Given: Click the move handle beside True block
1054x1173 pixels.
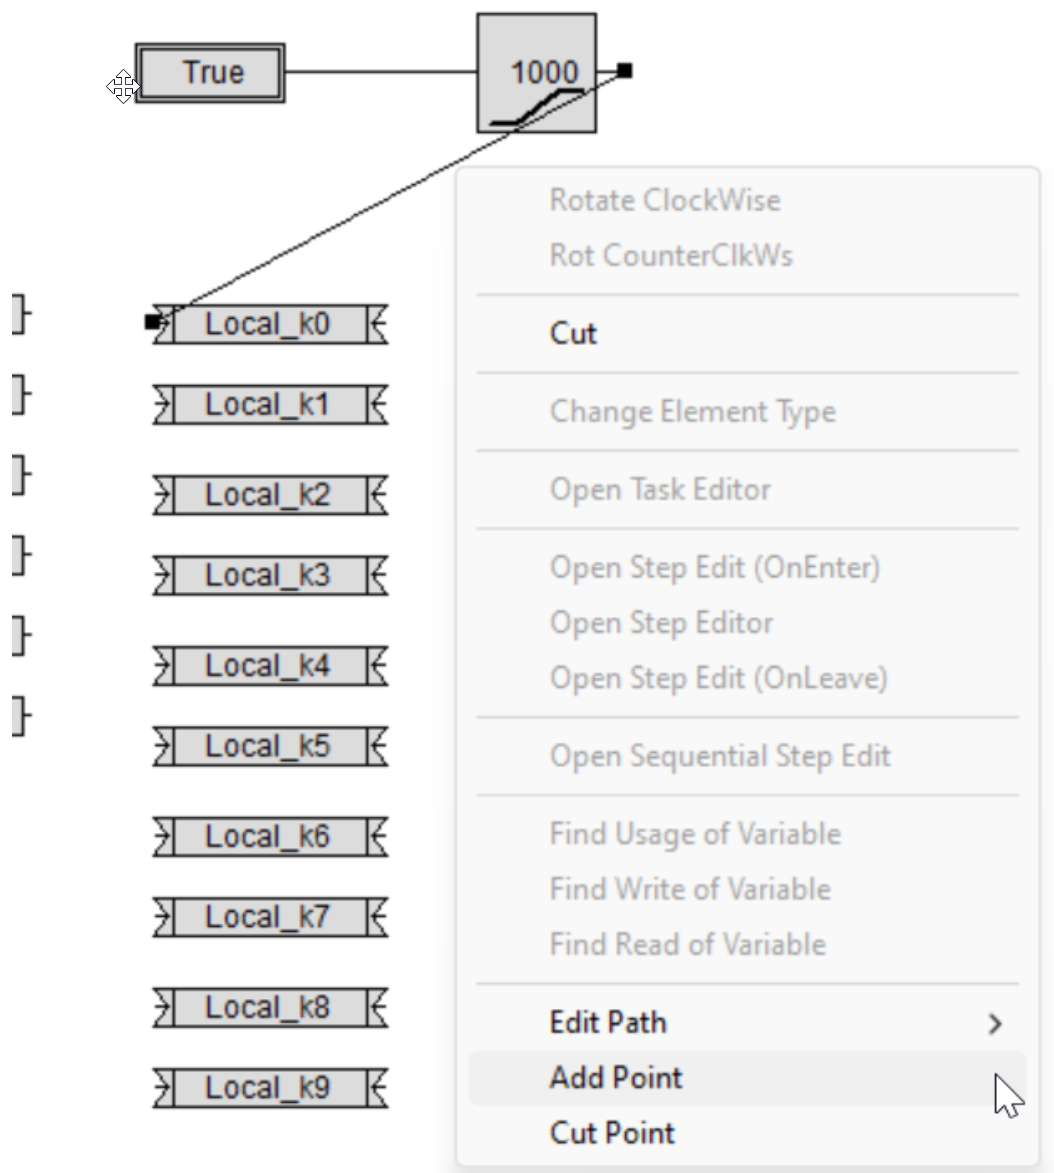Looking at the screenshot, I should [x=123, y=87].
